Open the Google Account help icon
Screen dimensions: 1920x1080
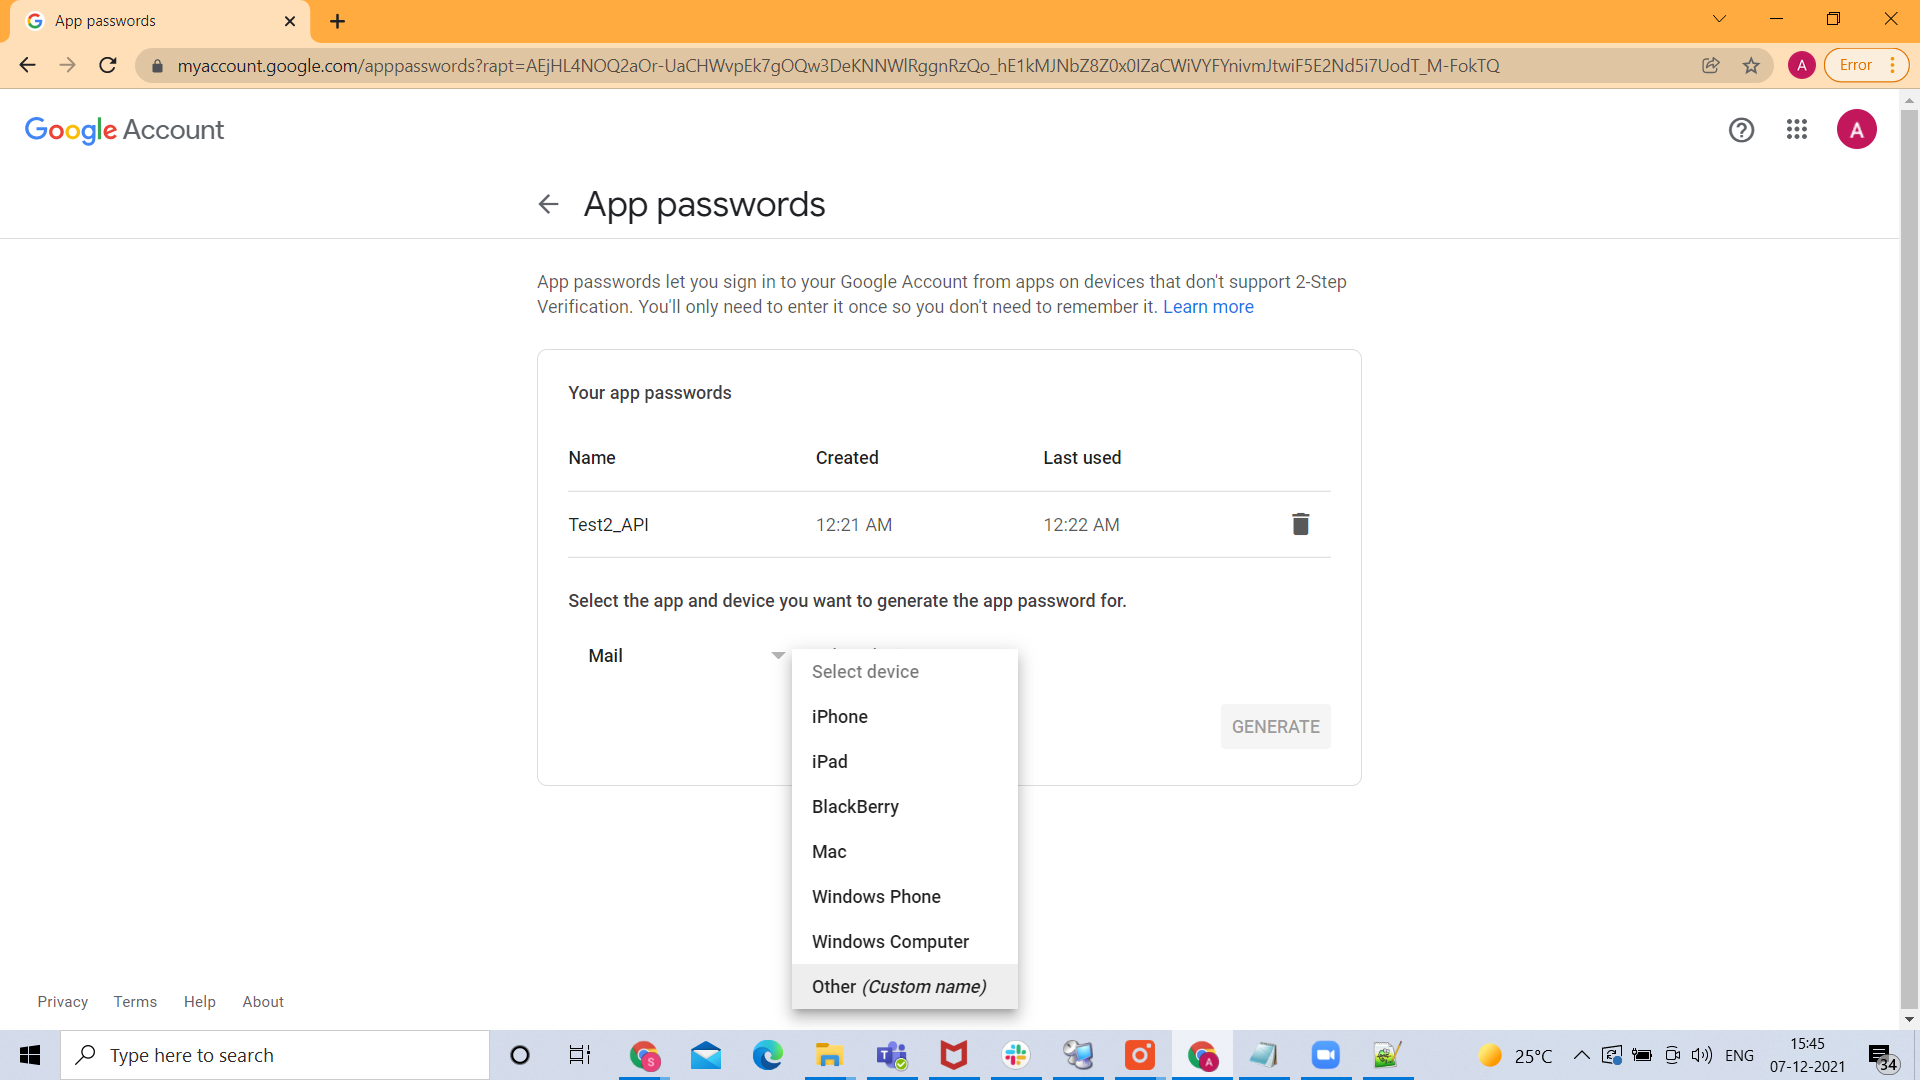[x=1741, y=130]
